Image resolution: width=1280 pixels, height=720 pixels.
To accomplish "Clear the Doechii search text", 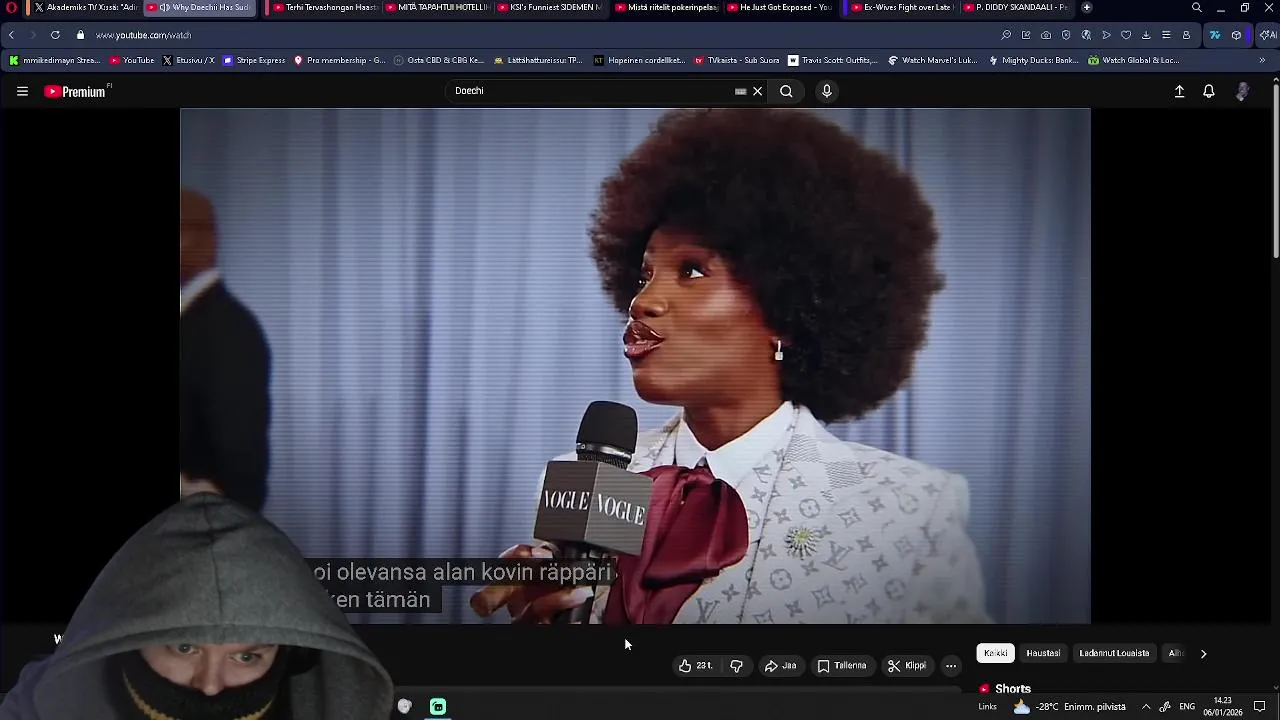I will click(x=757, y=91).
